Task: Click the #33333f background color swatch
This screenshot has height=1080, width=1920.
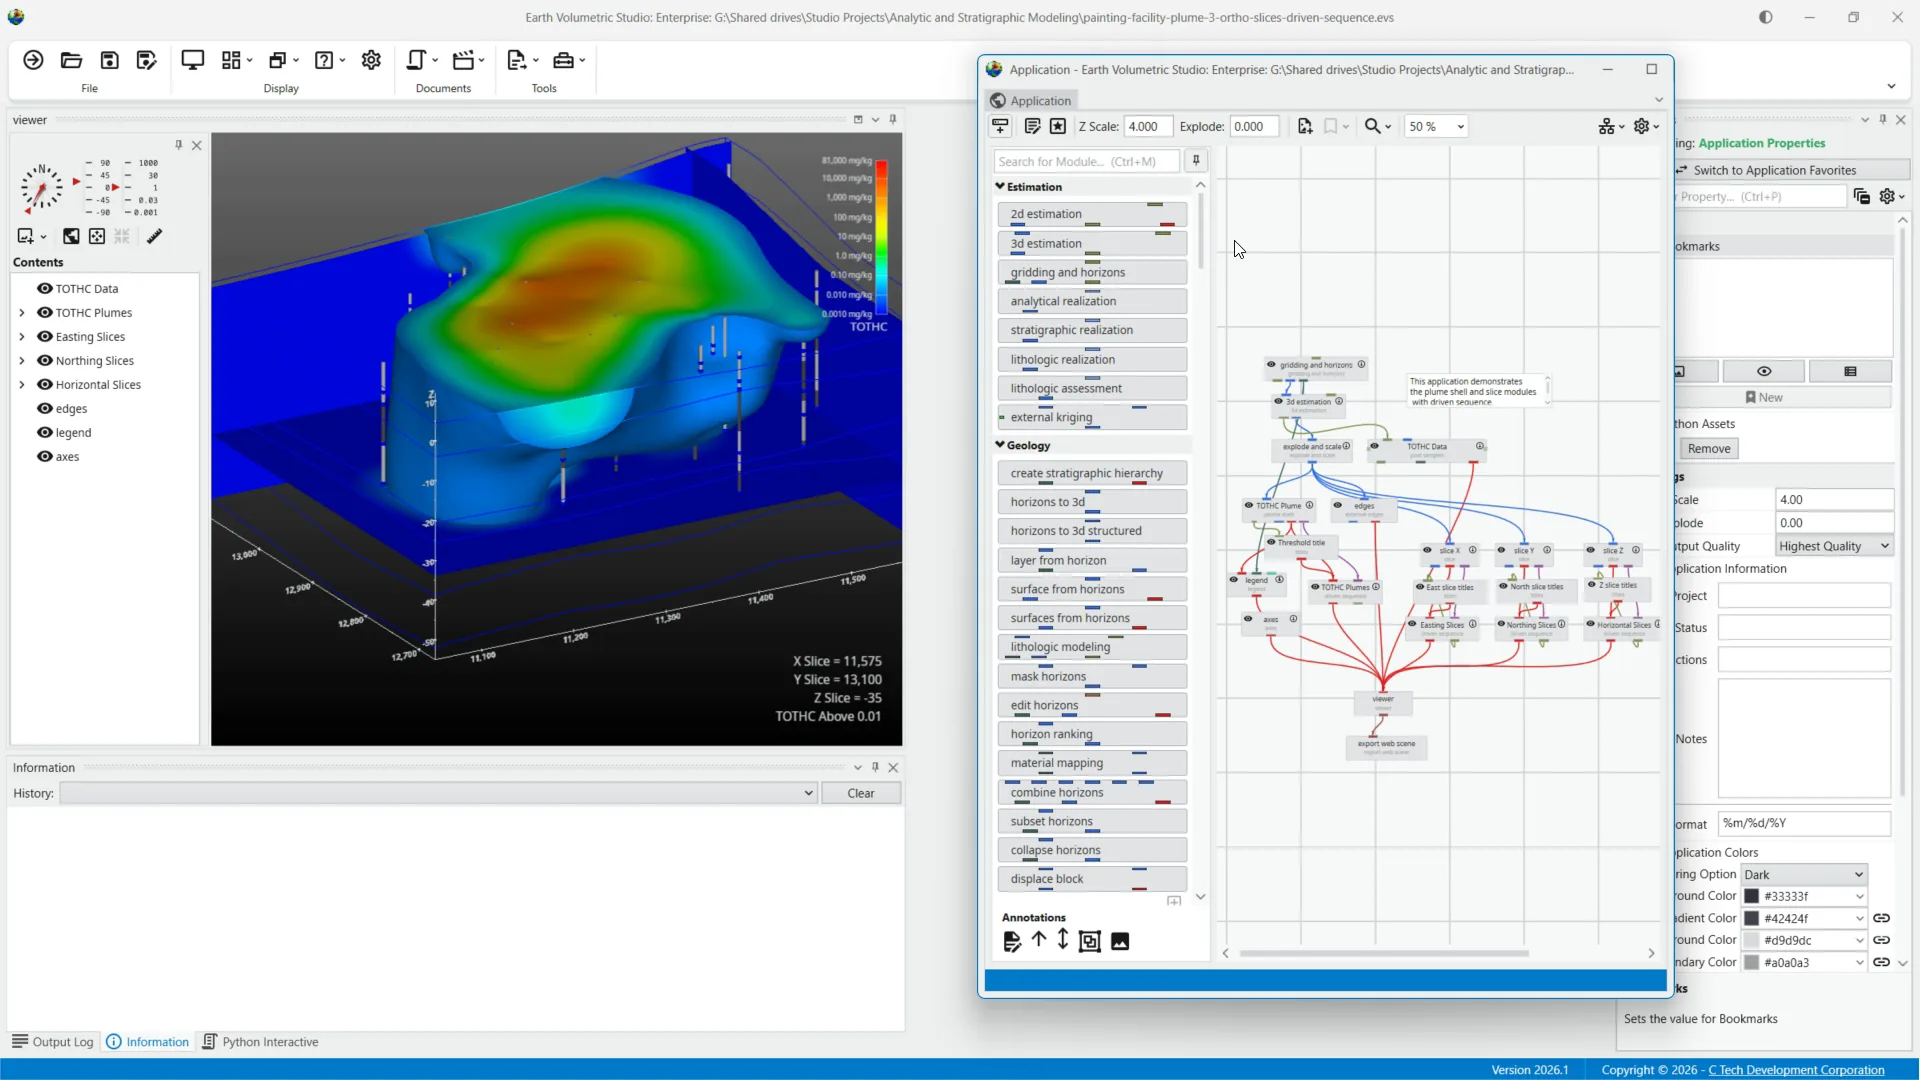Action: click(1752, 896)
